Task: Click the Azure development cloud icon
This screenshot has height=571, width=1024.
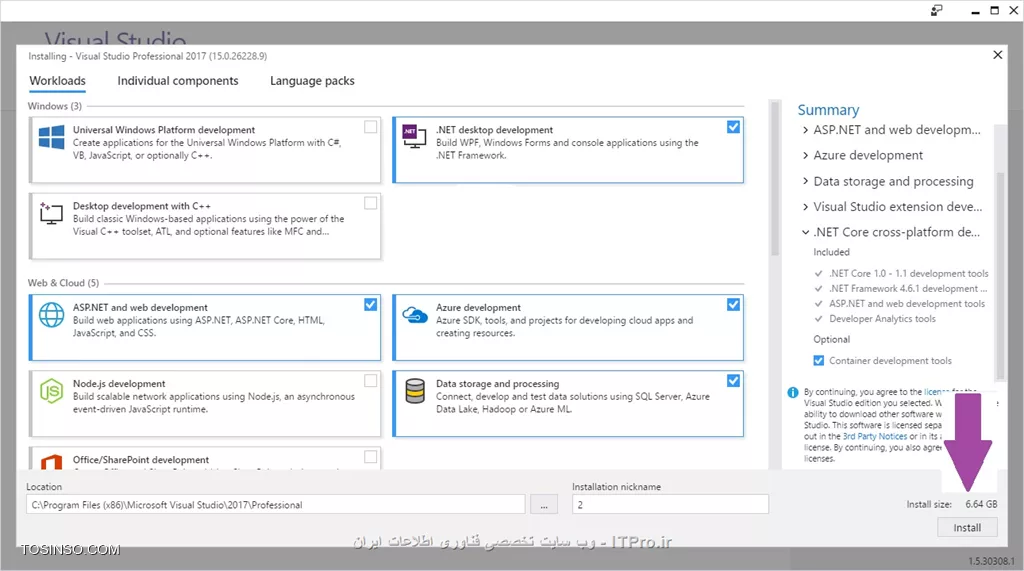Action: coord(415,315)
